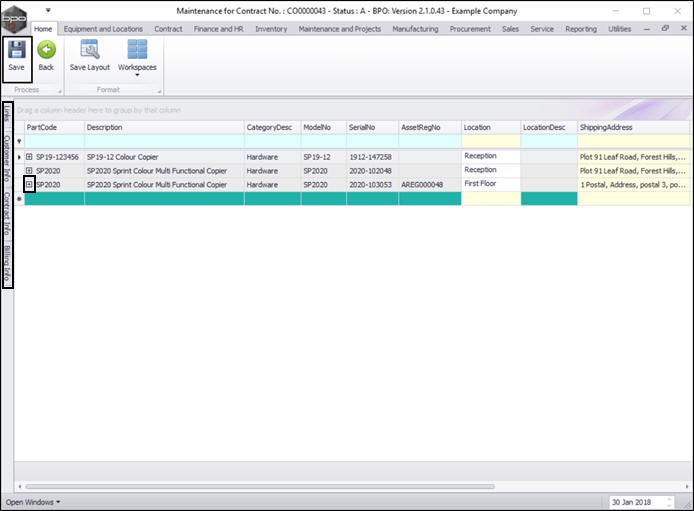
Task: Open the Procurement ribbon tab
Action: [x=470, y=29]
